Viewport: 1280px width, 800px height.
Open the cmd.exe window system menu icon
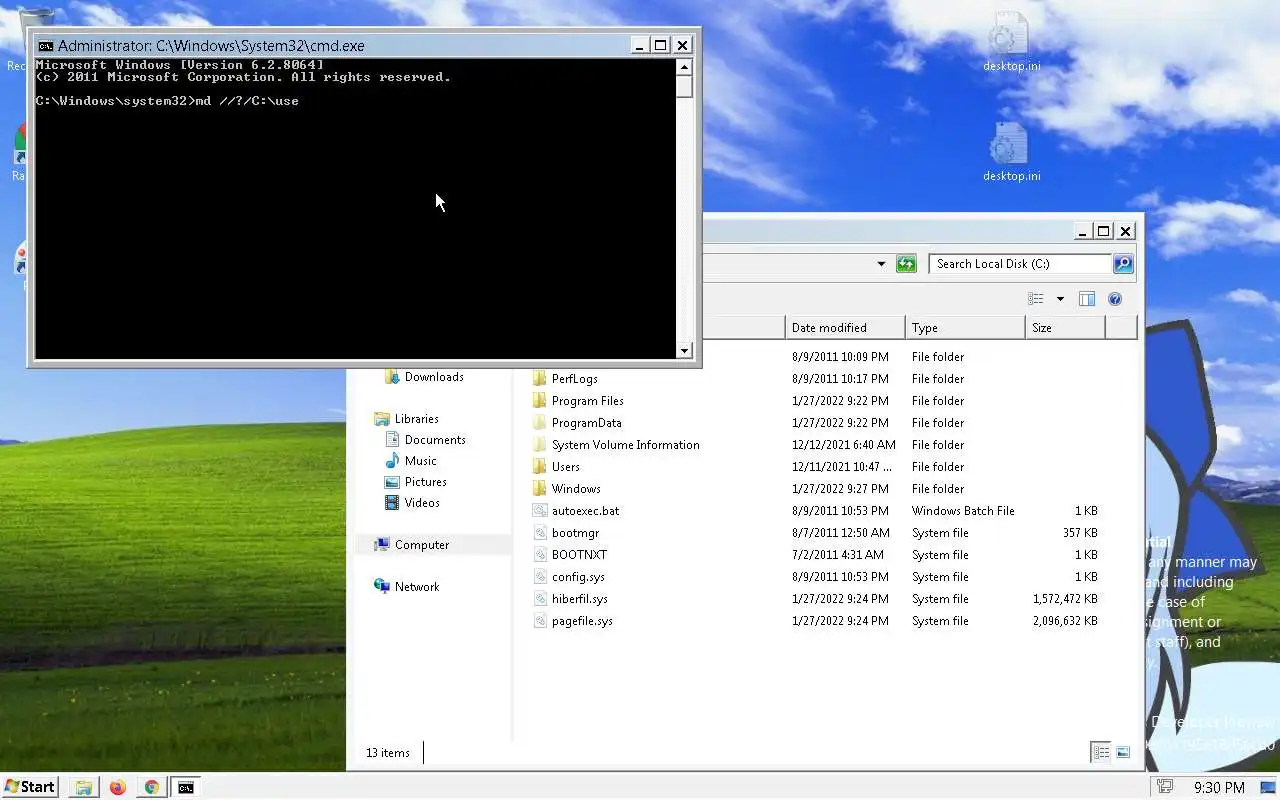tap(45, 45)
